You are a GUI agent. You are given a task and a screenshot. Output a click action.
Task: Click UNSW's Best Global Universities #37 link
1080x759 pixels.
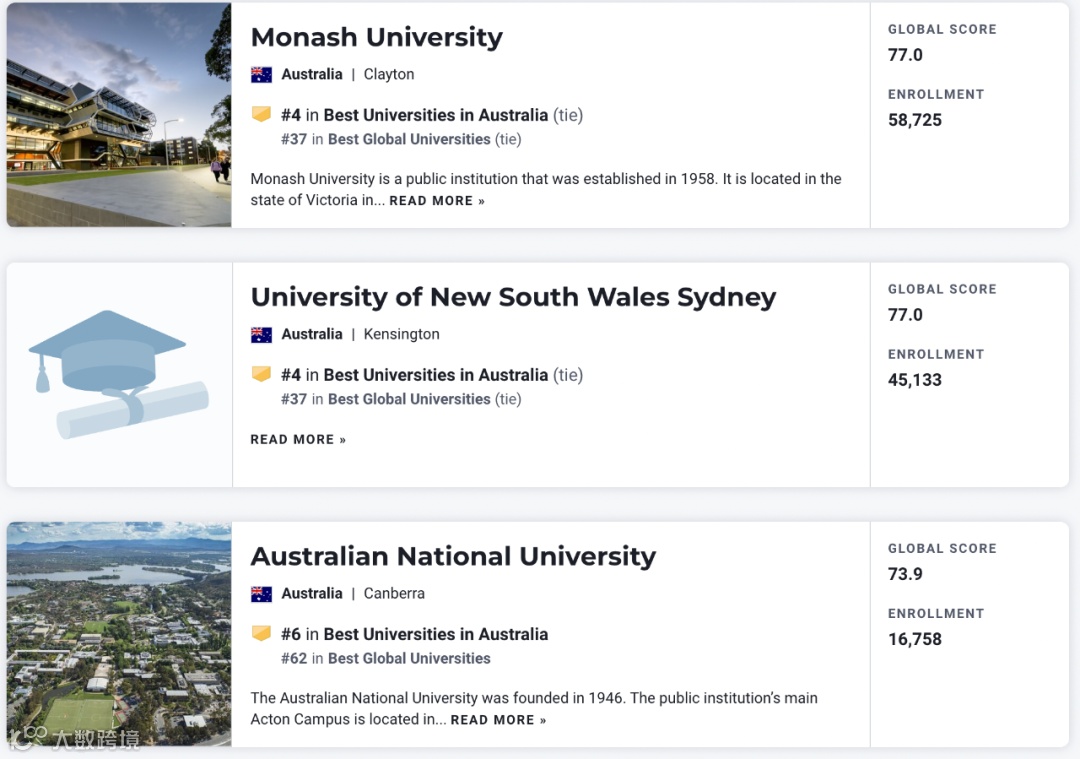(409, 399)
